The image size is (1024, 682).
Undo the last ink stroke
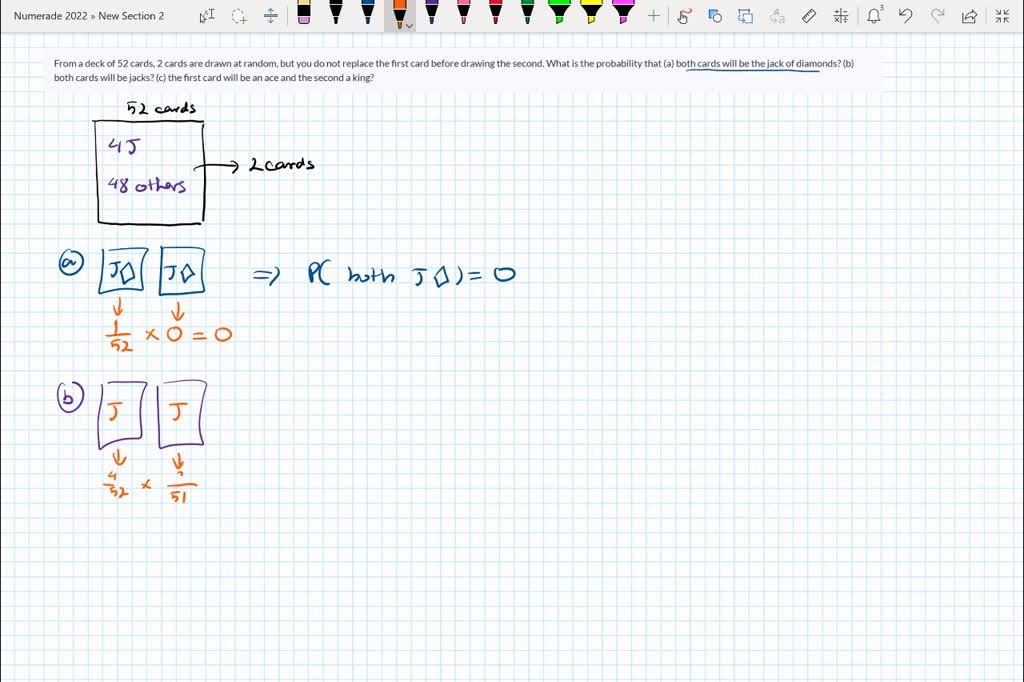click(906, 16)
